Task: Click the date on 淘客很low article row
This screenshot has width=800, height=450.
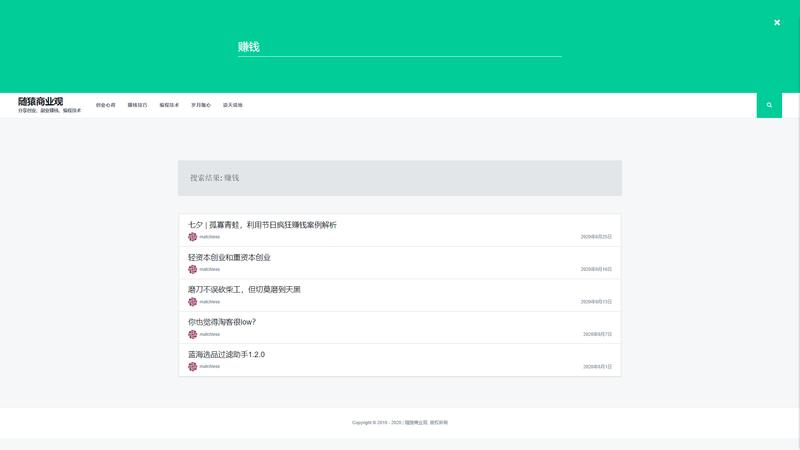Action: [x=597, y=334]
